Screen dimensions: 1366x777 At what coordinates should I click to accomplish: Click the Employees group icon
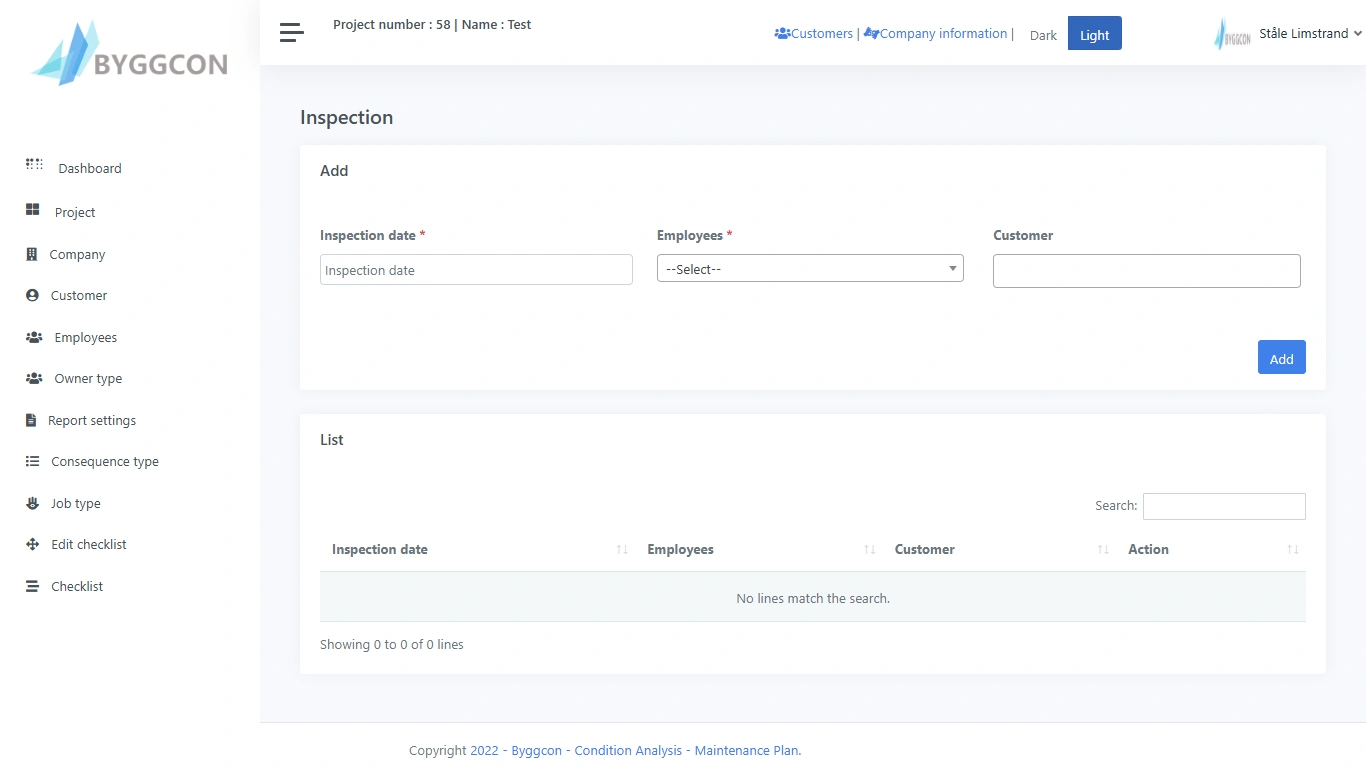tap(34, 337)
